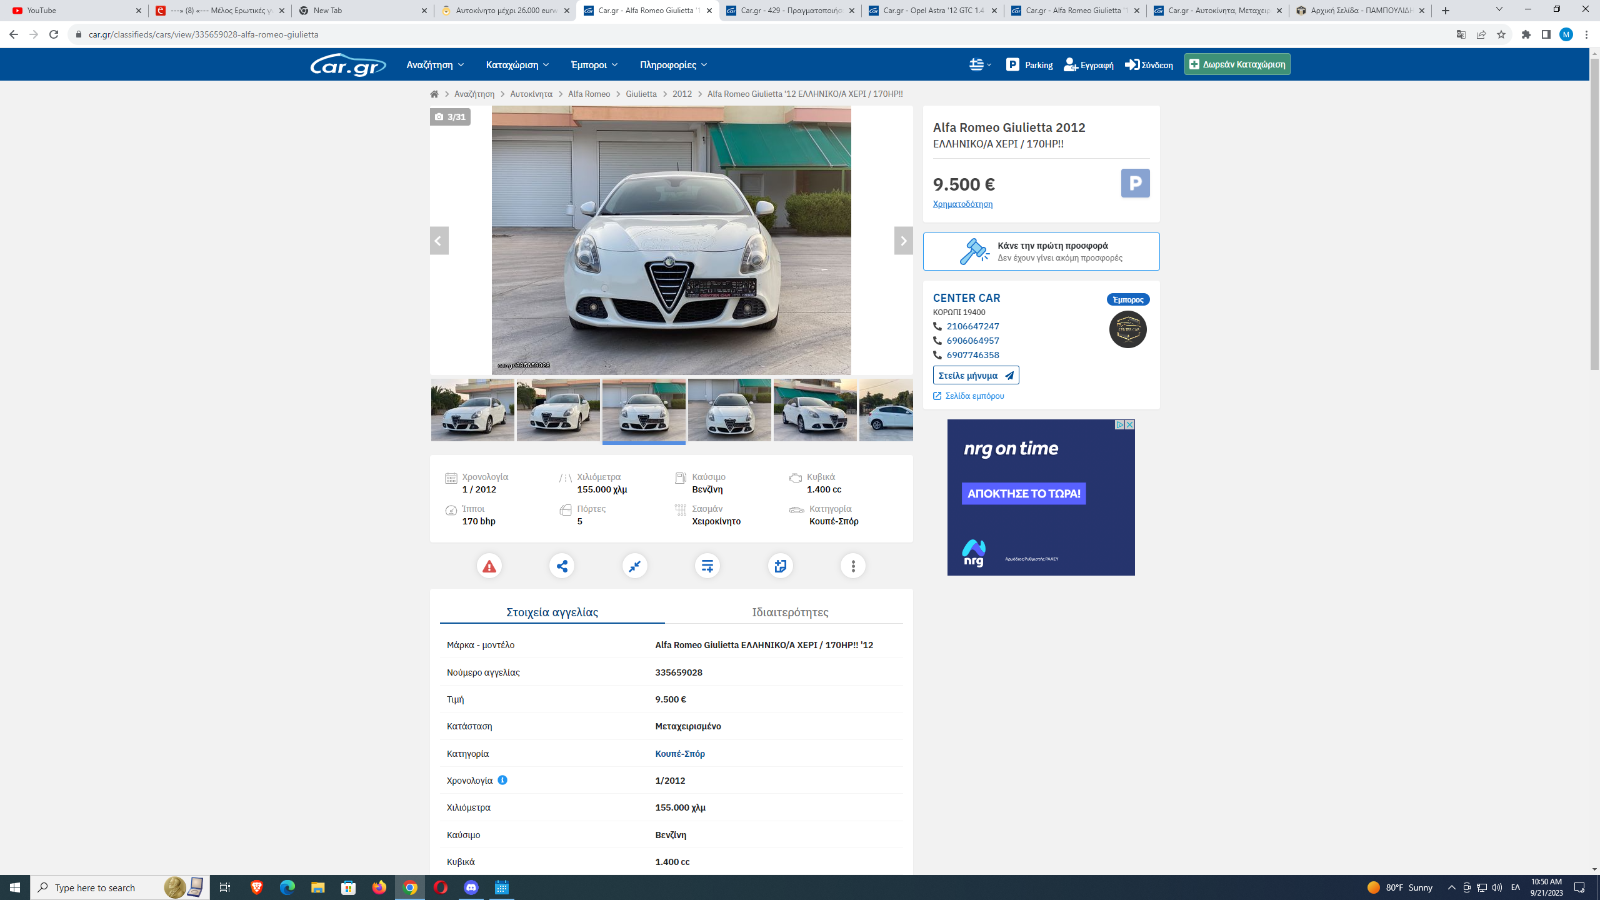Image resolution: width=1600 pixels, height=900 pixels.
Task: Show hidden system tray icons
Action: pyautogui.click(x=1451, y=887)
